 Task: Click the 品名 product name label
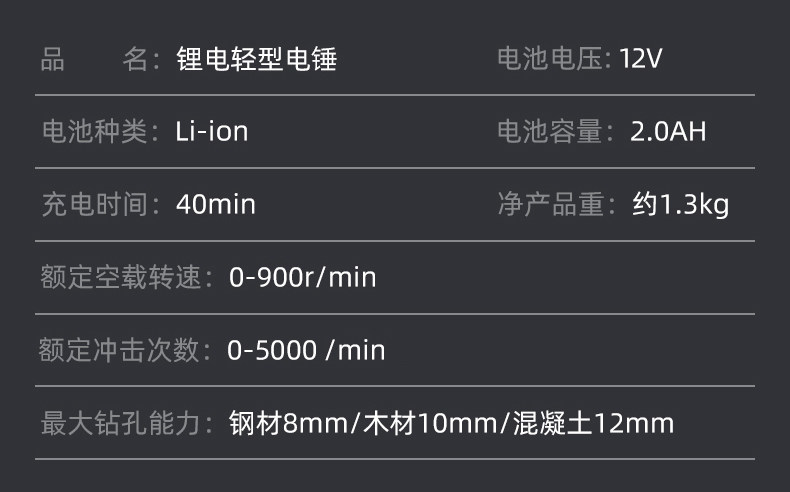[94, 59]
